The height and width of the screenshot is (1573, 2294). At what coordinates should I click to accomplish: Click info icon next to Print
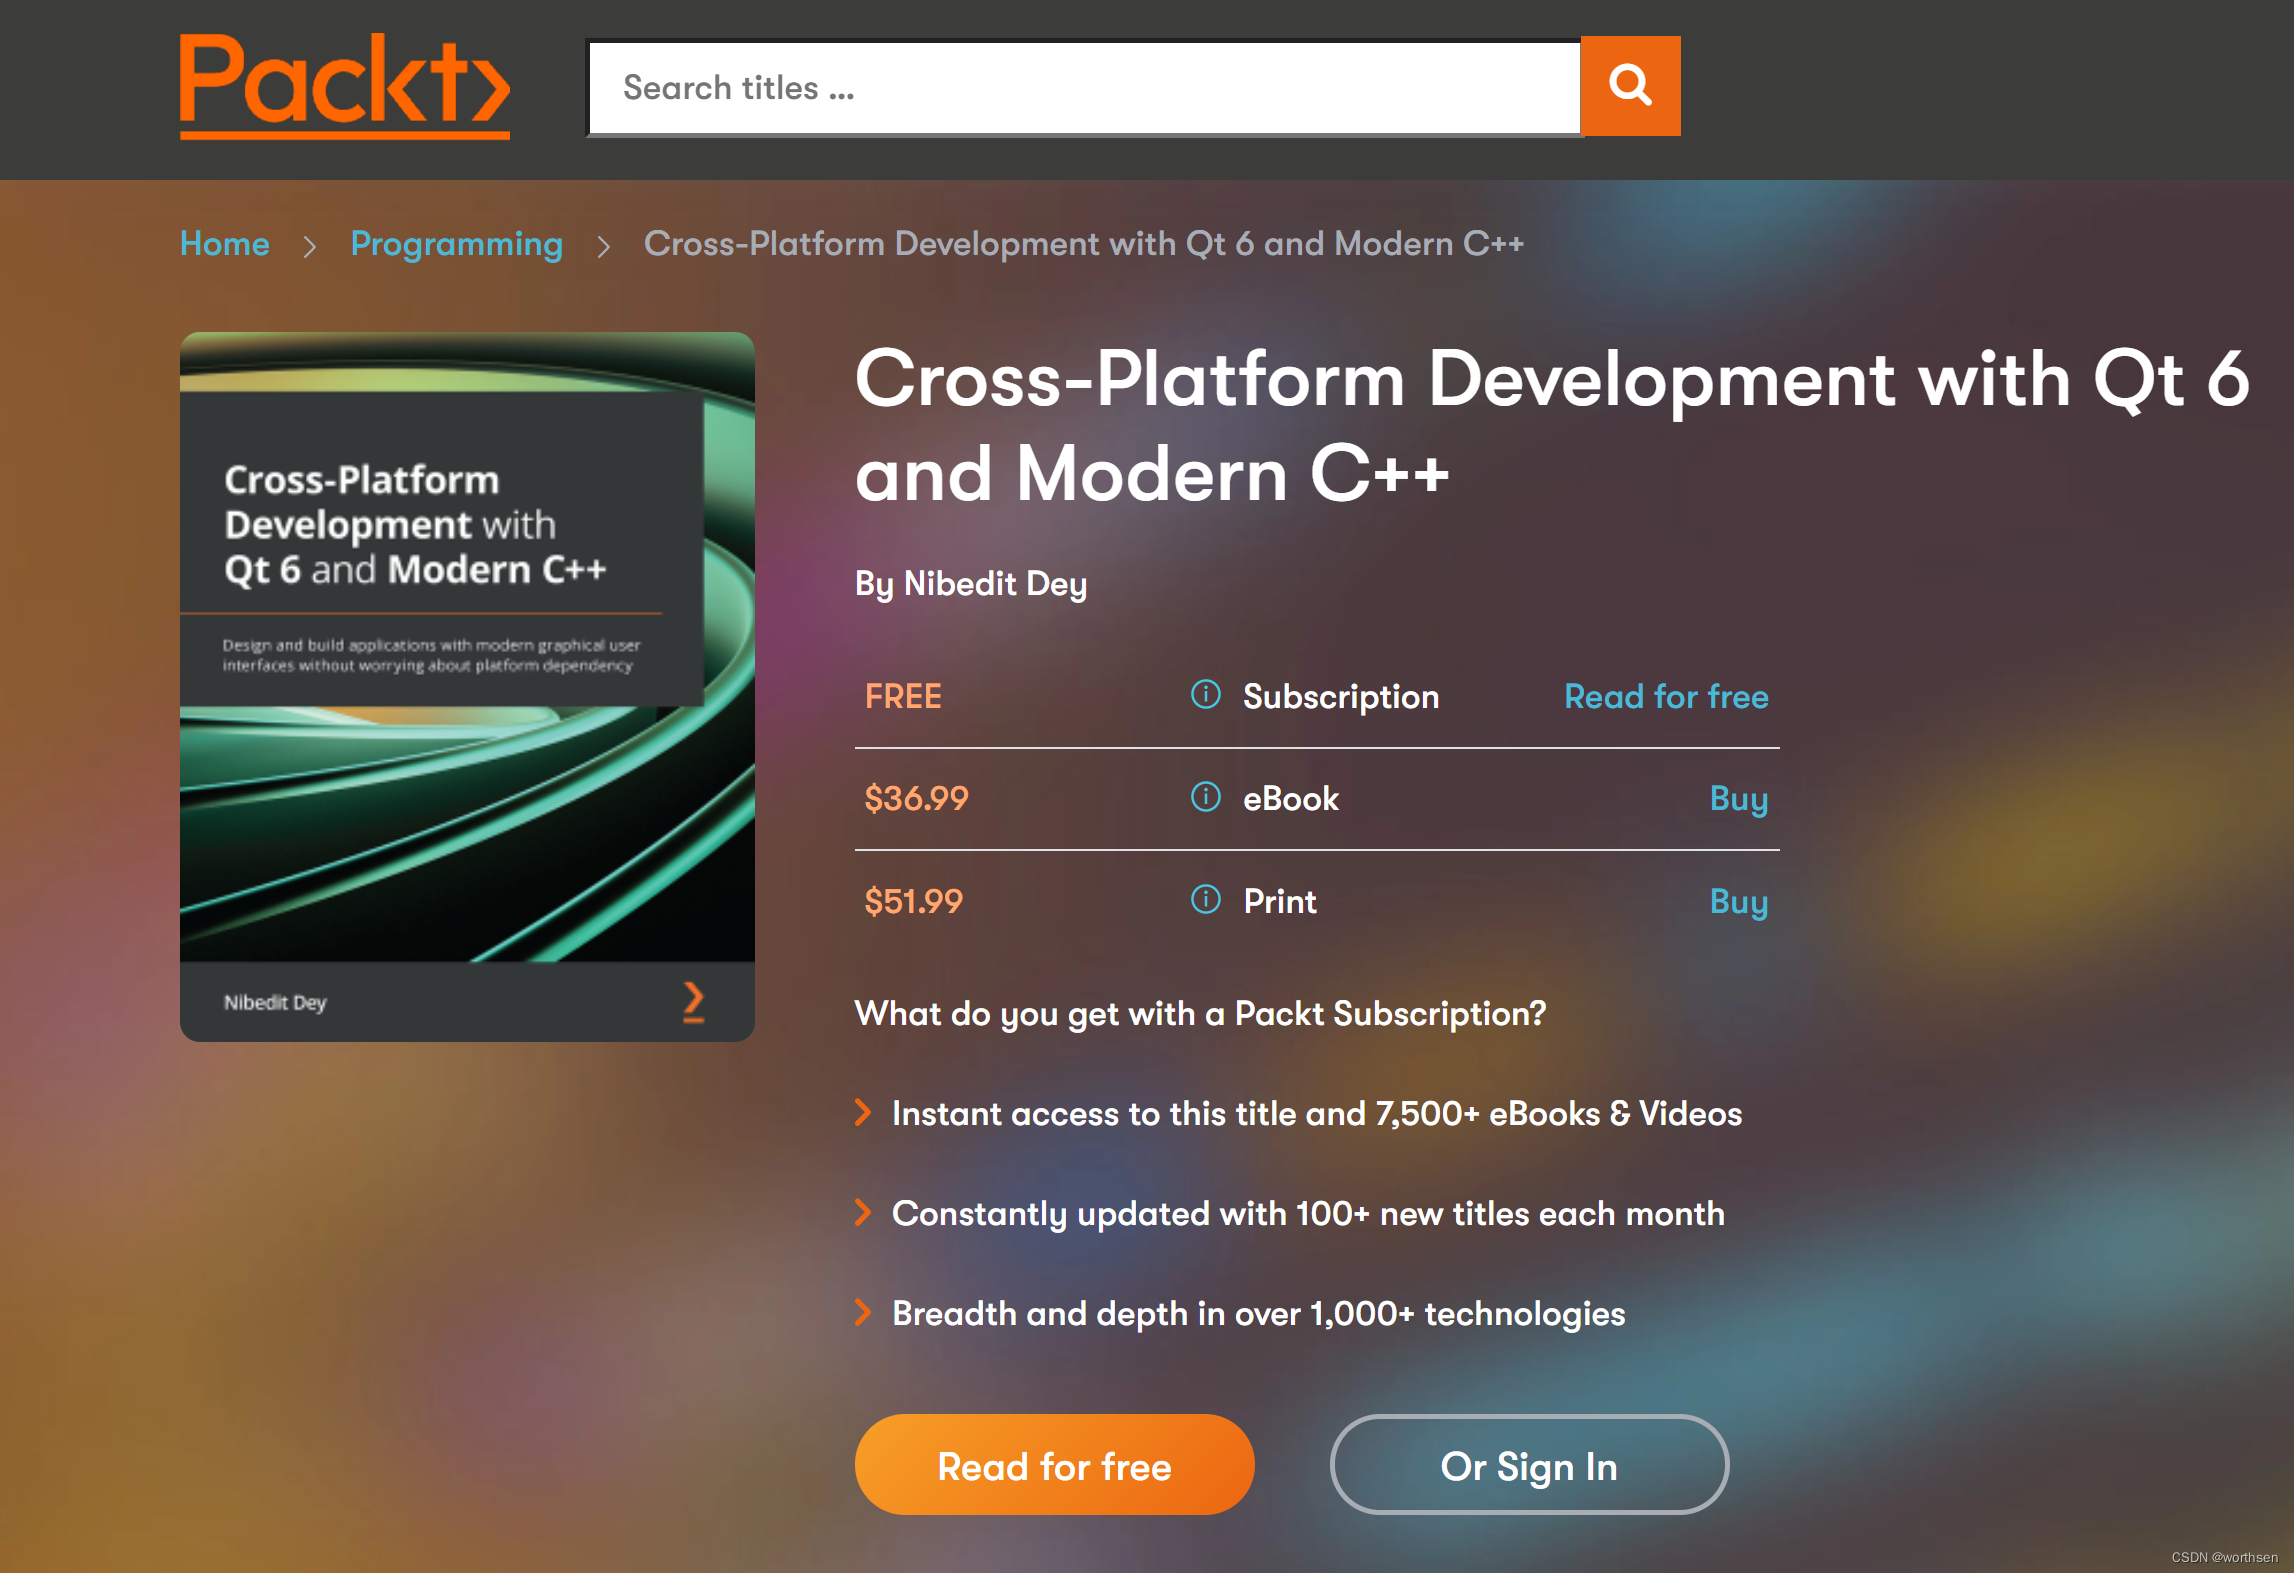pos(1205,900)
